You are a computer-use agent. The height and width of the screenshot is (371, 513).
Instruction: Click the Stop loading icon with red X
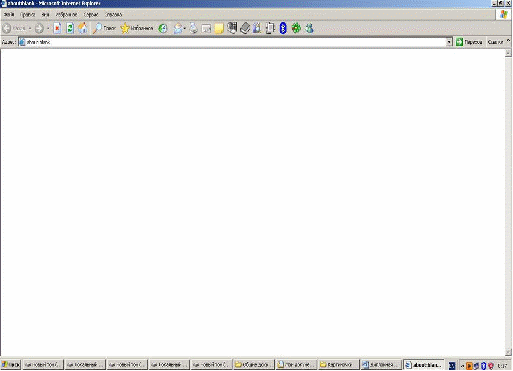click(x=57, y=28)
